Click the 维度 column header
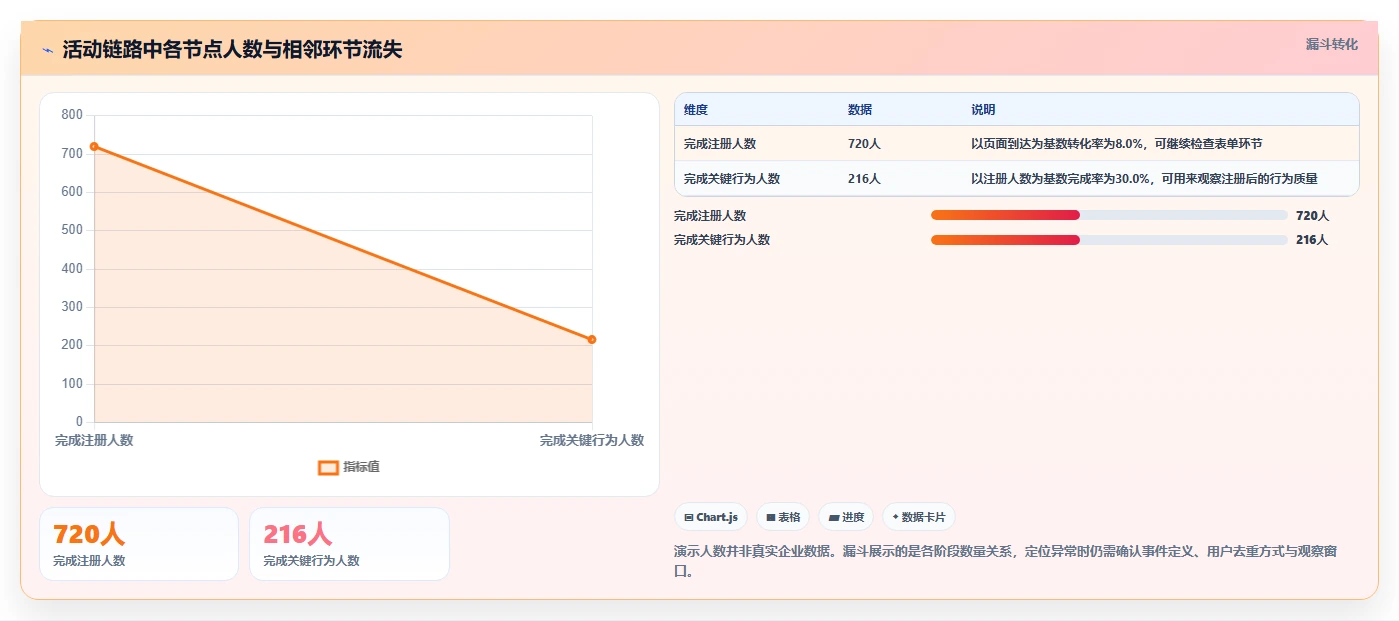The height and width of the screenshot is (621, 1399). tap(696, 110)
